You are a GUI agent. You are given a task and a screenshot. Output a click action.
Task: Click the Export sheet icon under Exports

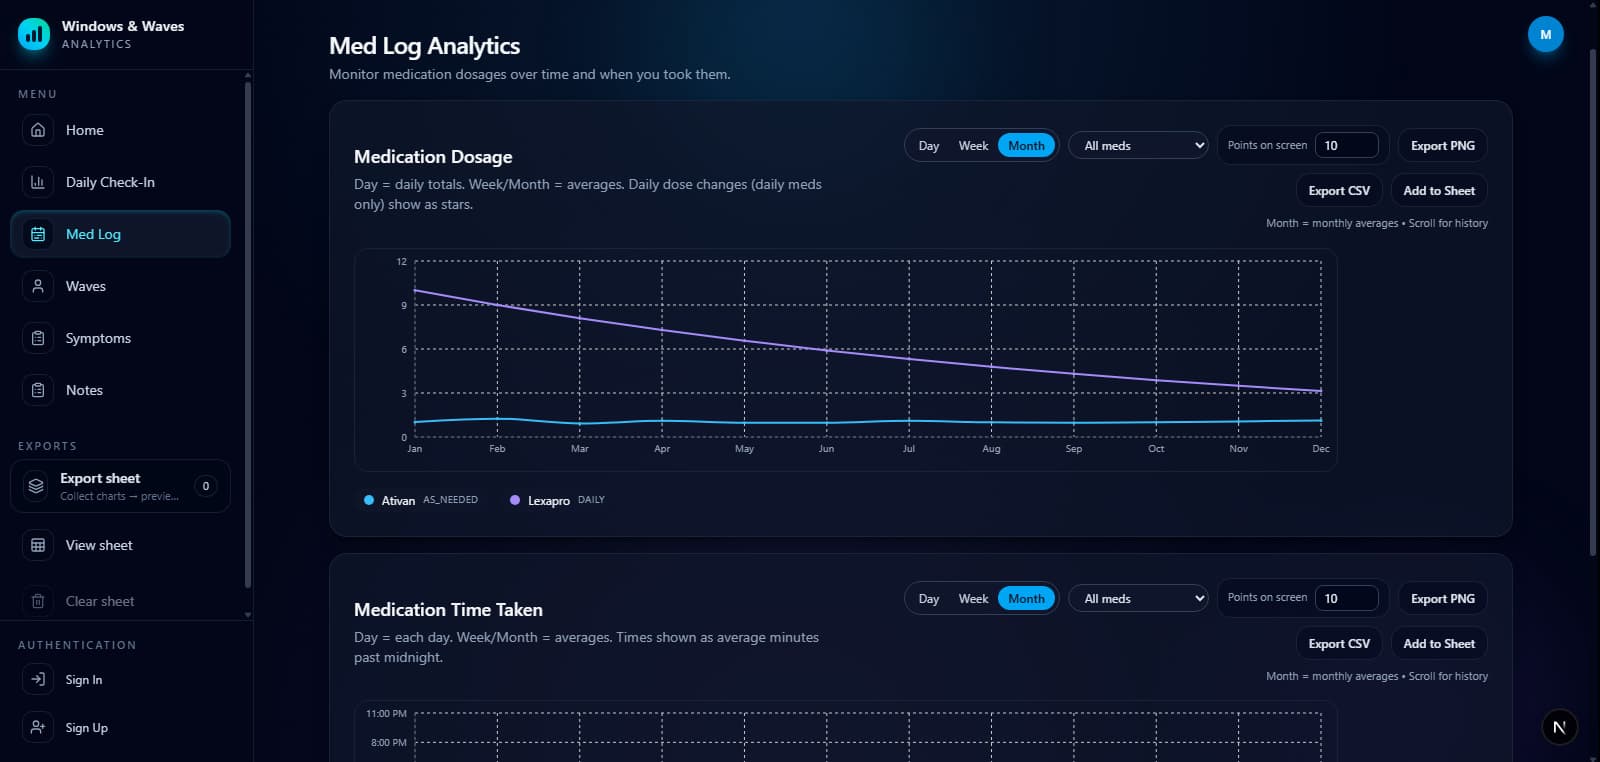pyautogui.click(x=35, y=486)
